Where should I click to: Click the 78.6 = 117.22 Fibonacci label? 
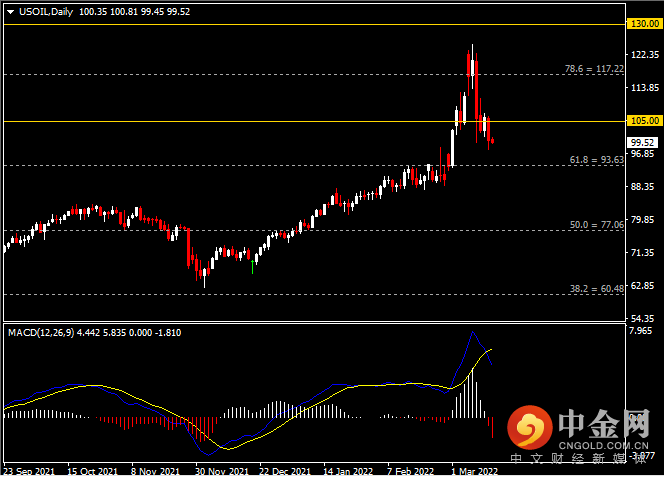pyautogui.click(x=594, y=69)
